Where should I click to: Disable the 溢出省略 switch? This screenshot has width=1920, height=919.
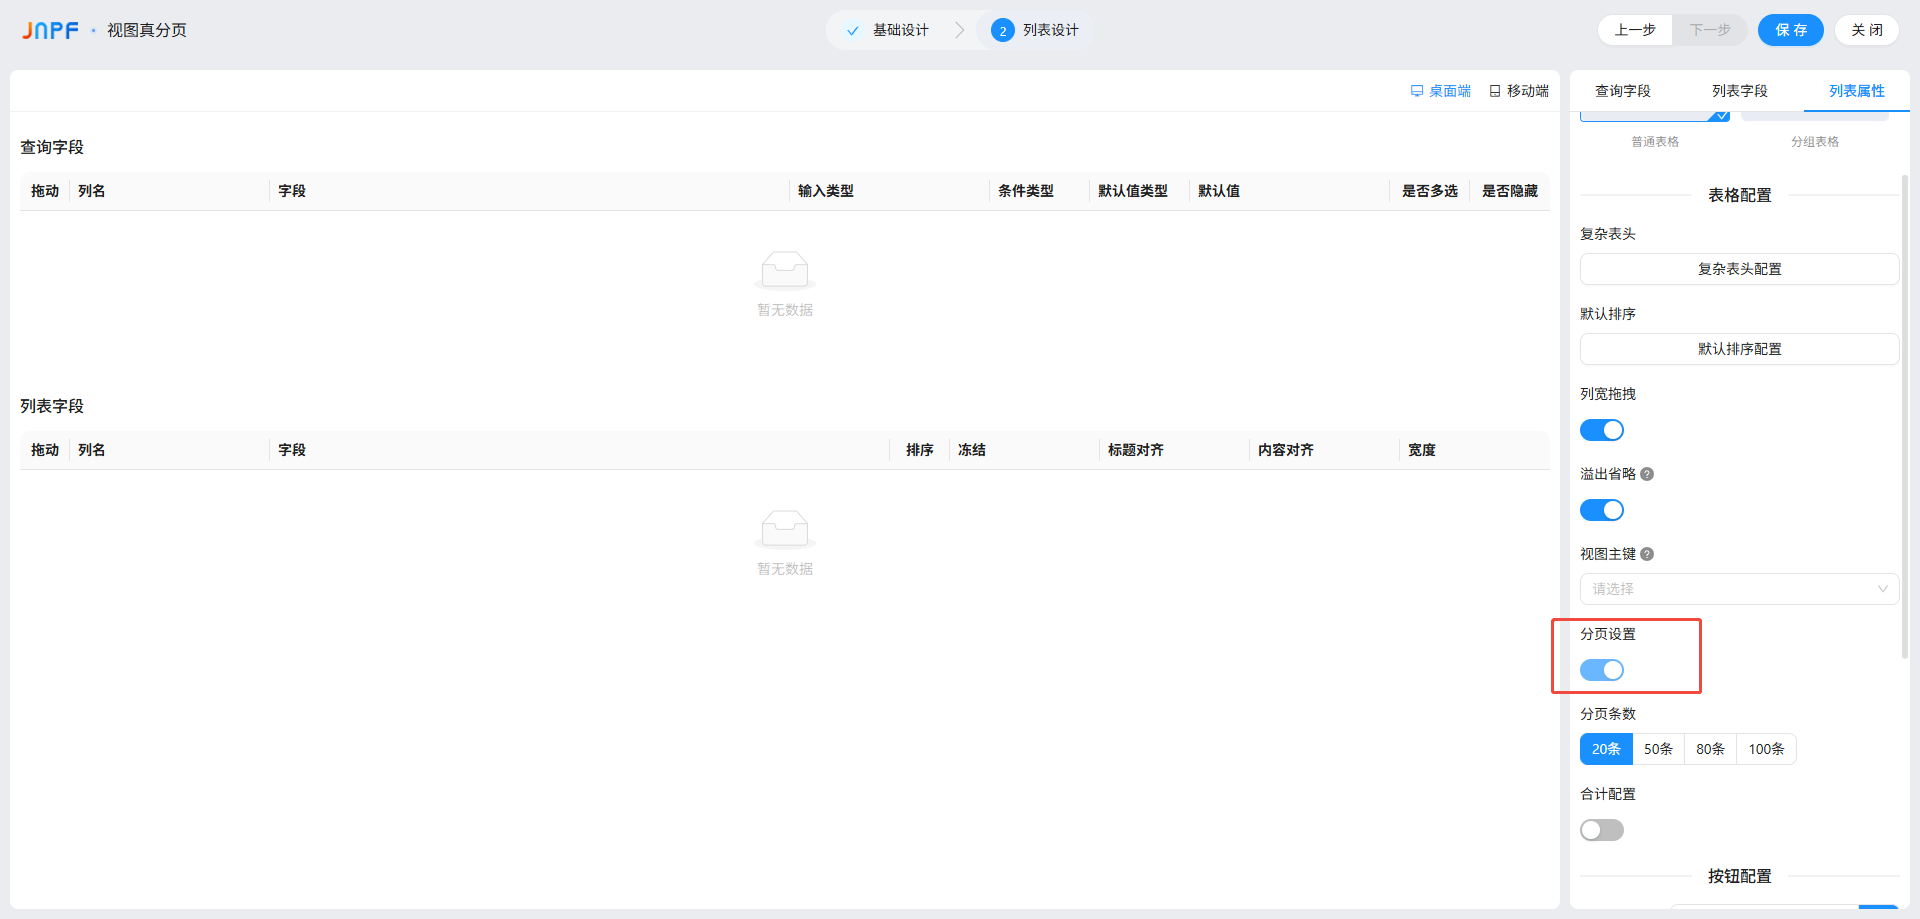click(1601, 510)
